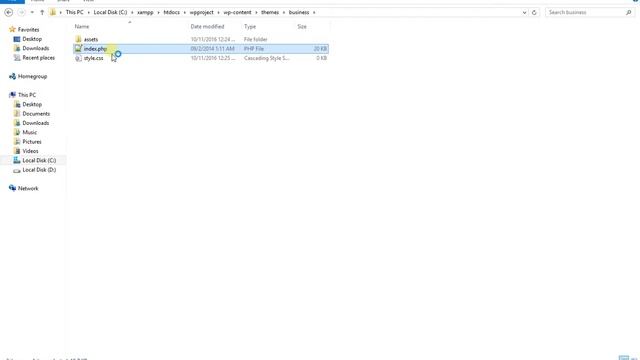
Task: Click 'File folder' type cell
Action: (x=256, y=40)
